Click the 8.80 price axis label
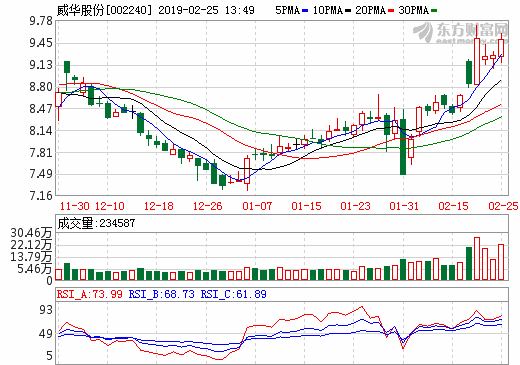This screenshot has height=365, width=520. [x=41, y=87]
